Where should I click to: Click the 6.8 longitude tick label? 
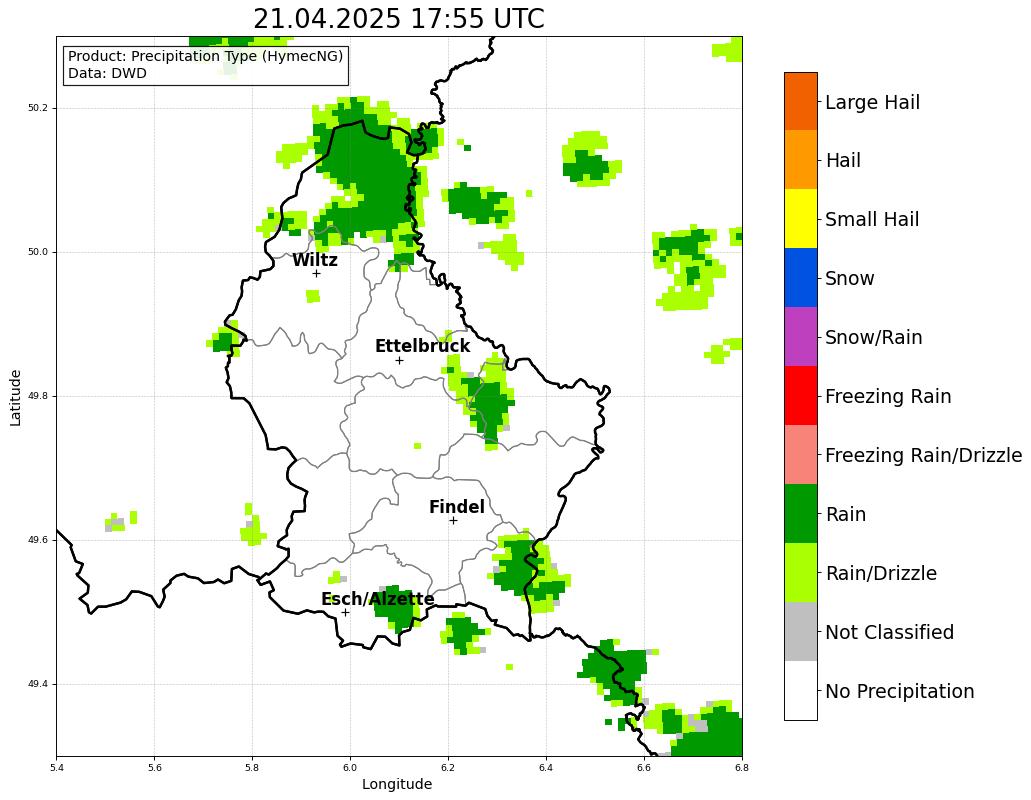[742, 767]
